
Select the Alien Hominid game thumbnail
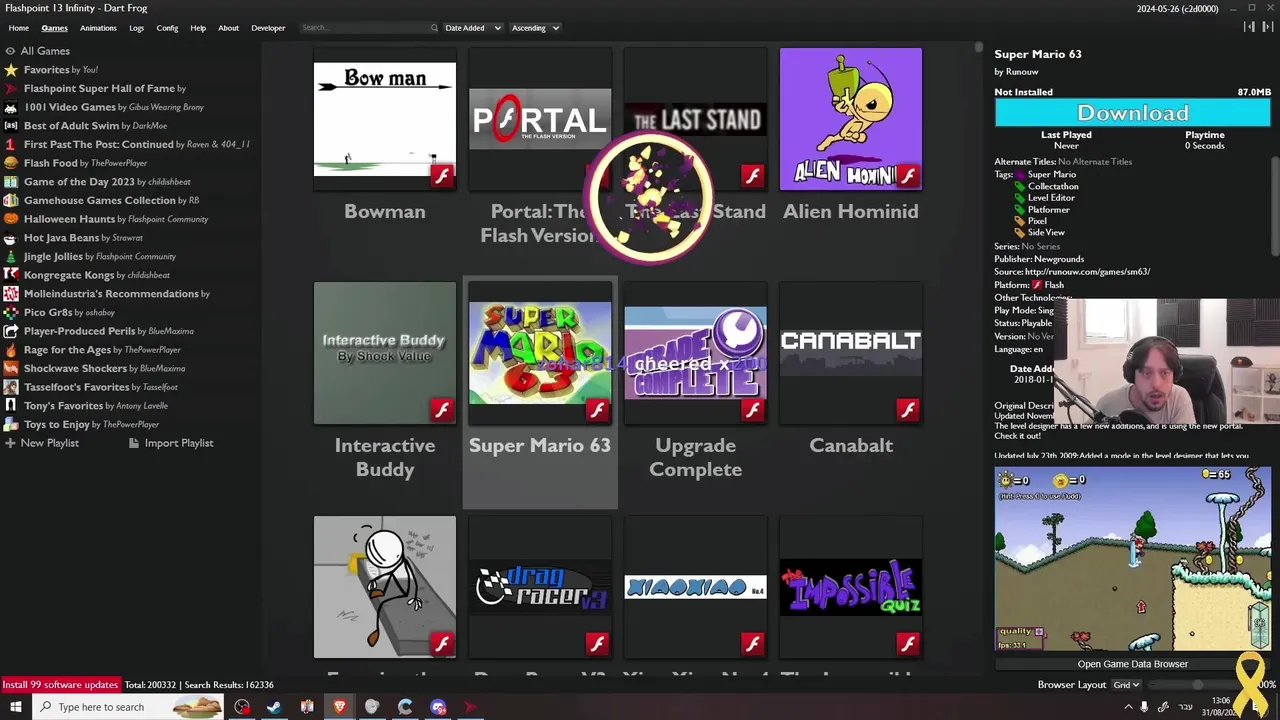[851, 119]
